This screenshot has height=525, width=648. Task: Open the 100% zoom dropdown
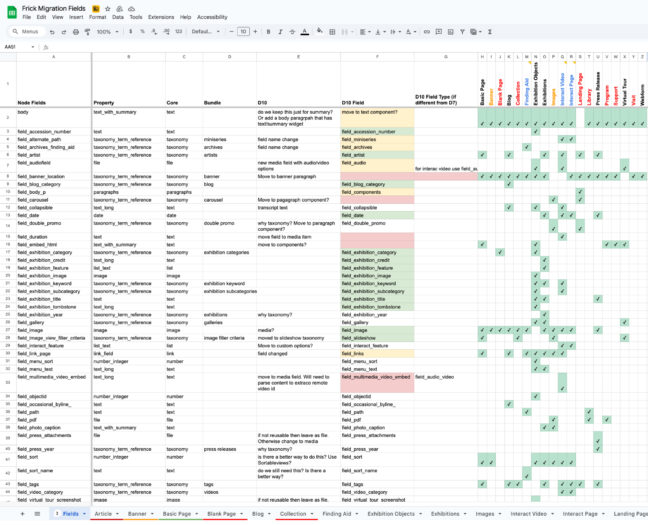[x=107, y=32]
